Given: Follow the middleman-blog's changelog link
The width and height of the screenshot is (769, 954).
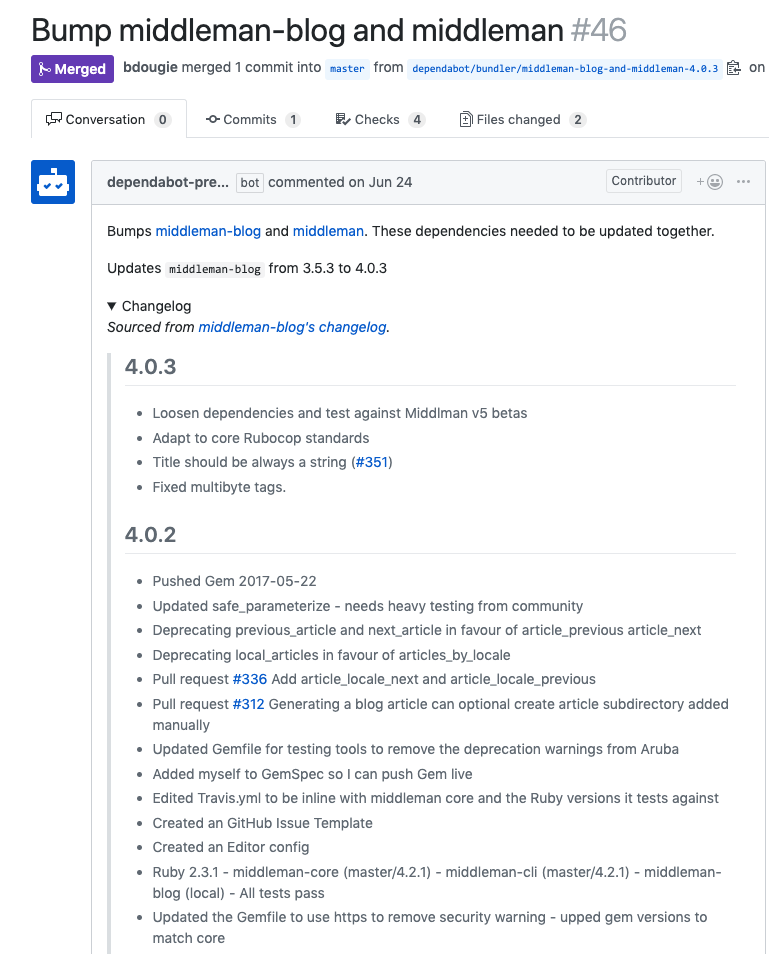Looking at the screenshot, I should 293,327.
